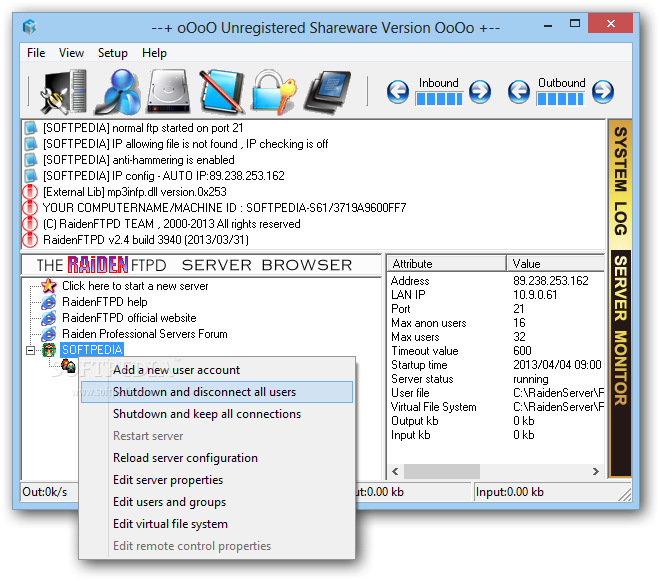
Task: Click the Inbound bandwidth meter bar
Action: coord(439,99)
